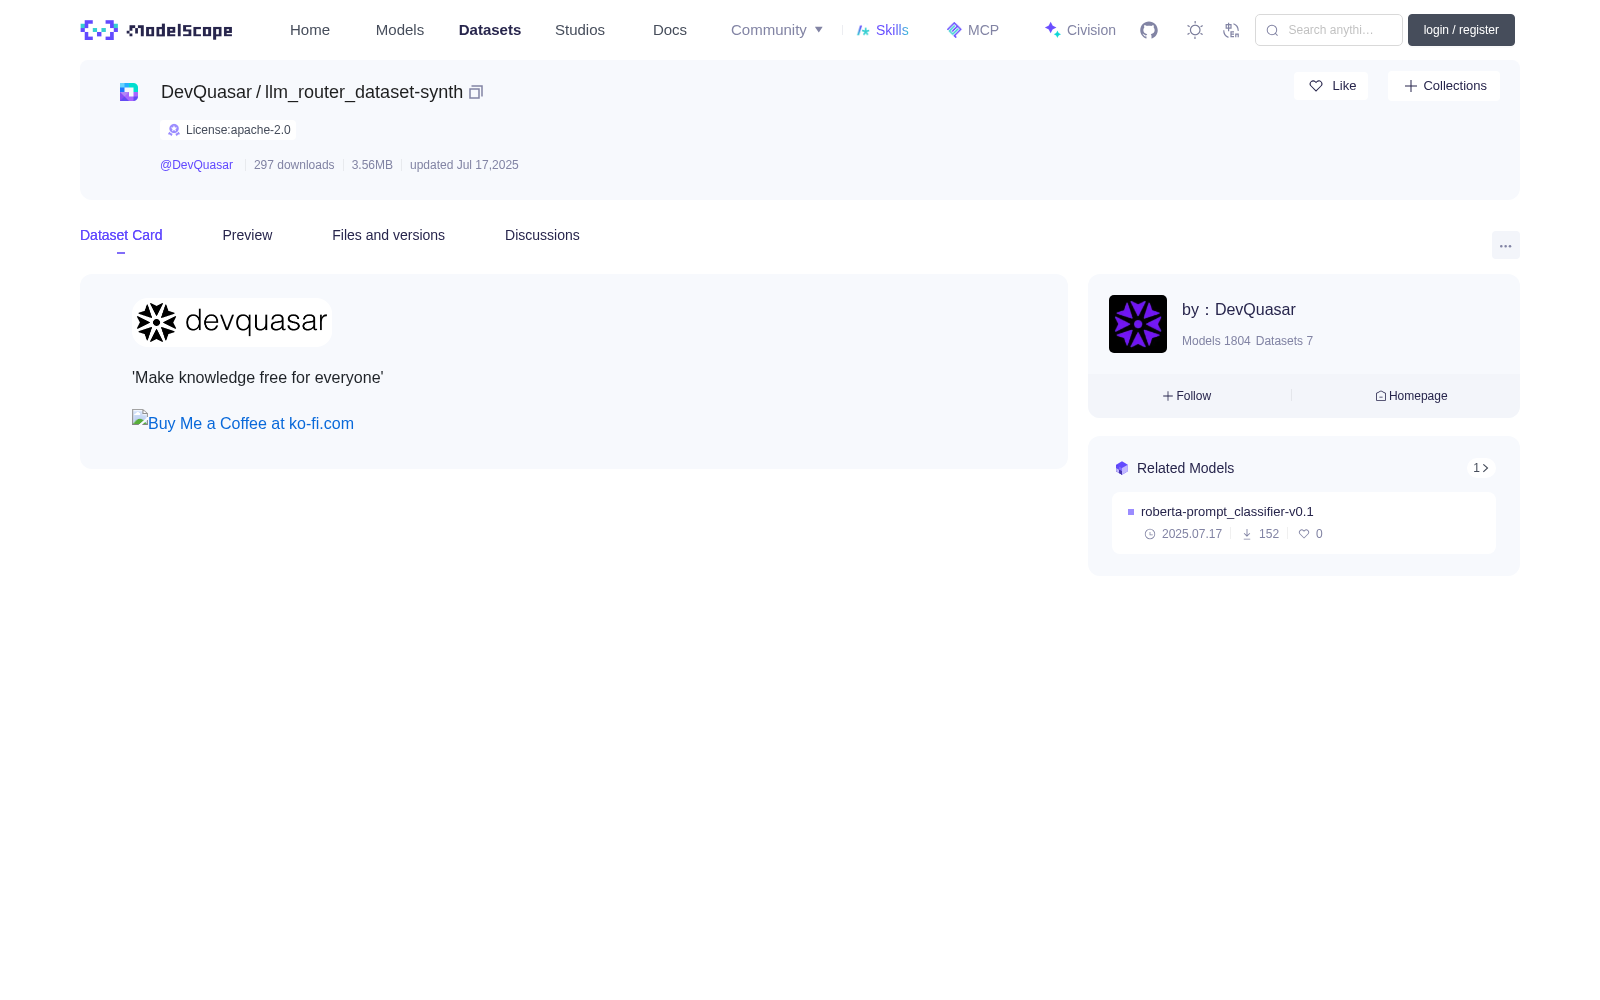This screenshot has height=1000, width=1600.
Task: Switch language with the translate icon
Action: coord(1231,30)
